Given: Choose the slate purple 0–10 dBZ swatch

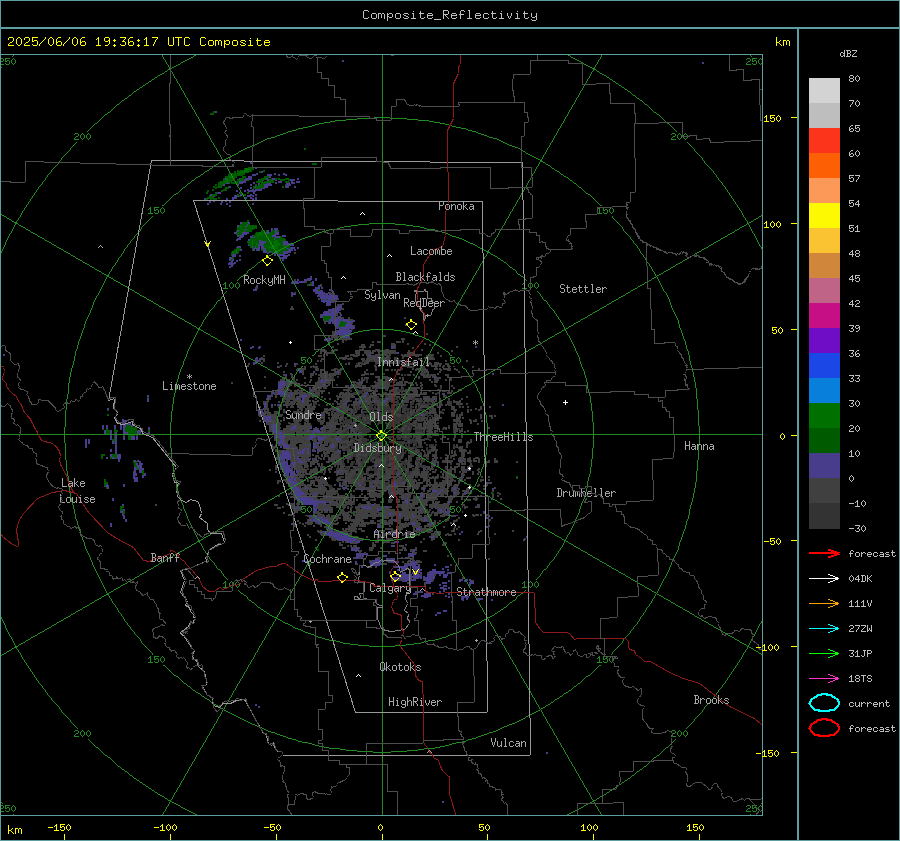Looking at the screenshot, I should 824,466.
